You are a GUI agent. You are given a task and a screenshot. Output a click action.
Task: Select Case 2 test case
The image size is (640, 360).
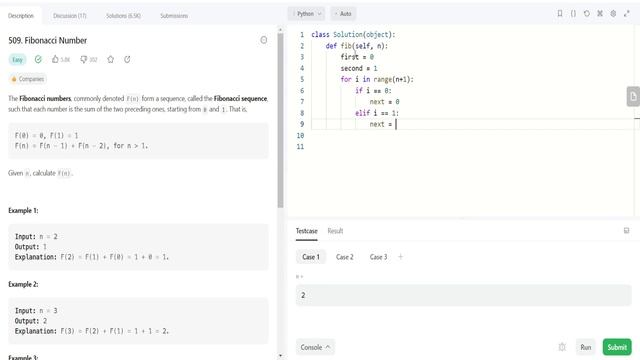344,257
